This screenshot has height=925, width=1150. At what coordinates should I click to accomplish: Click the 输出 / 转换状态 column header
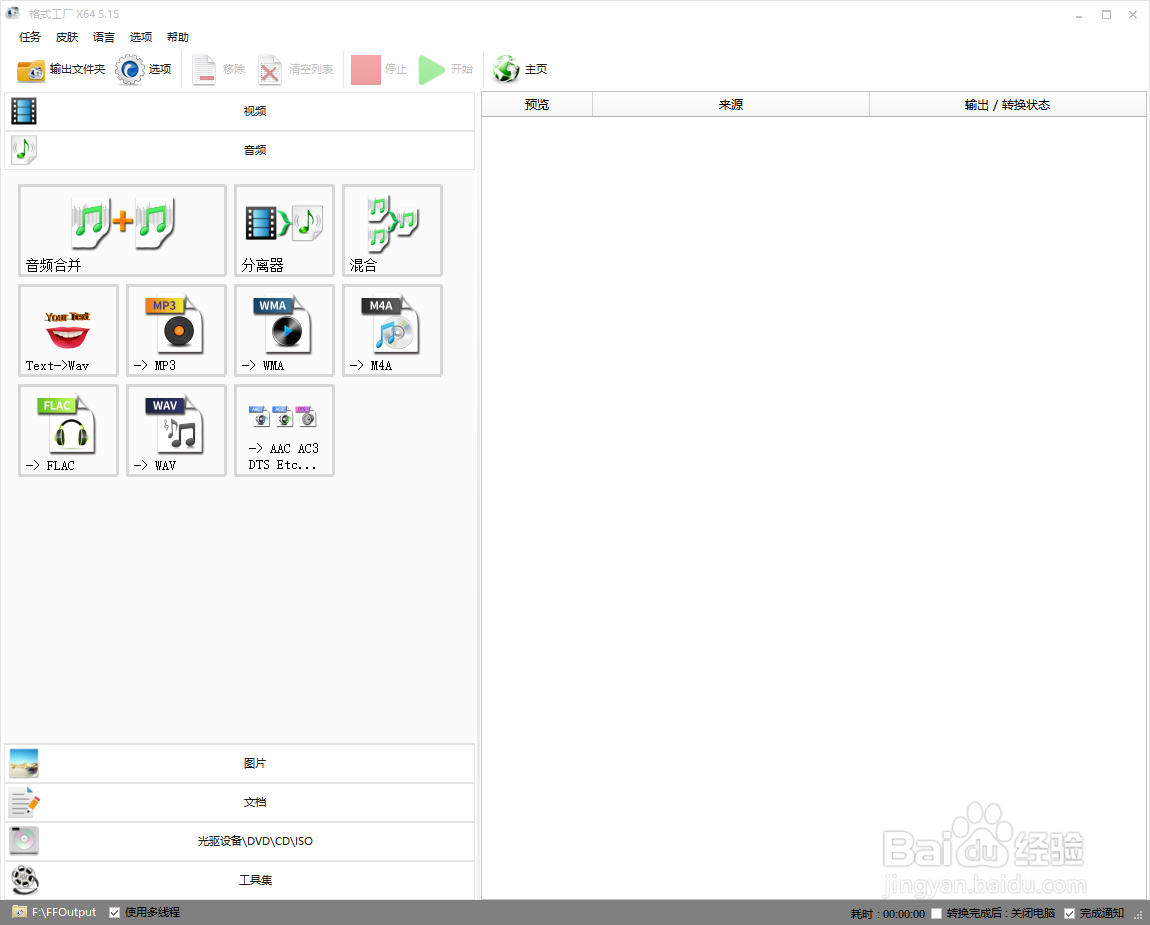pos(1007,105)
